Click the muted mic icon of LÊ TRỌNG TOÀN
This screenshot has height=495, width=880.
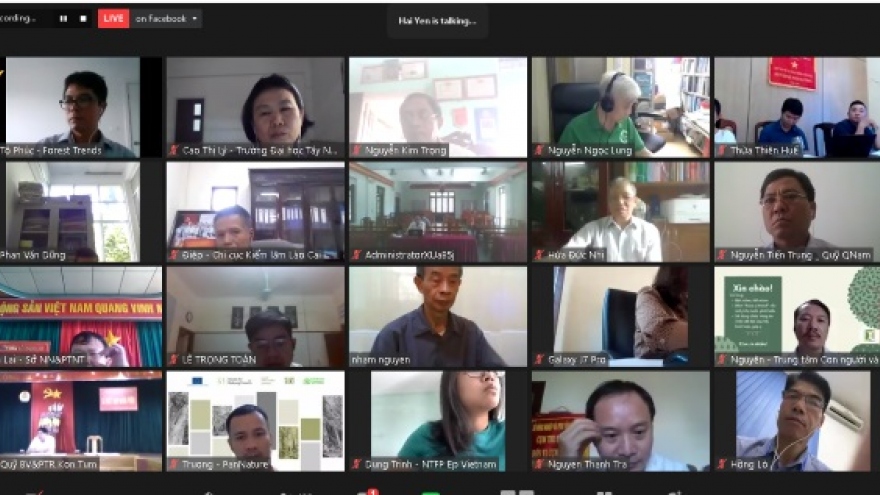174,359
